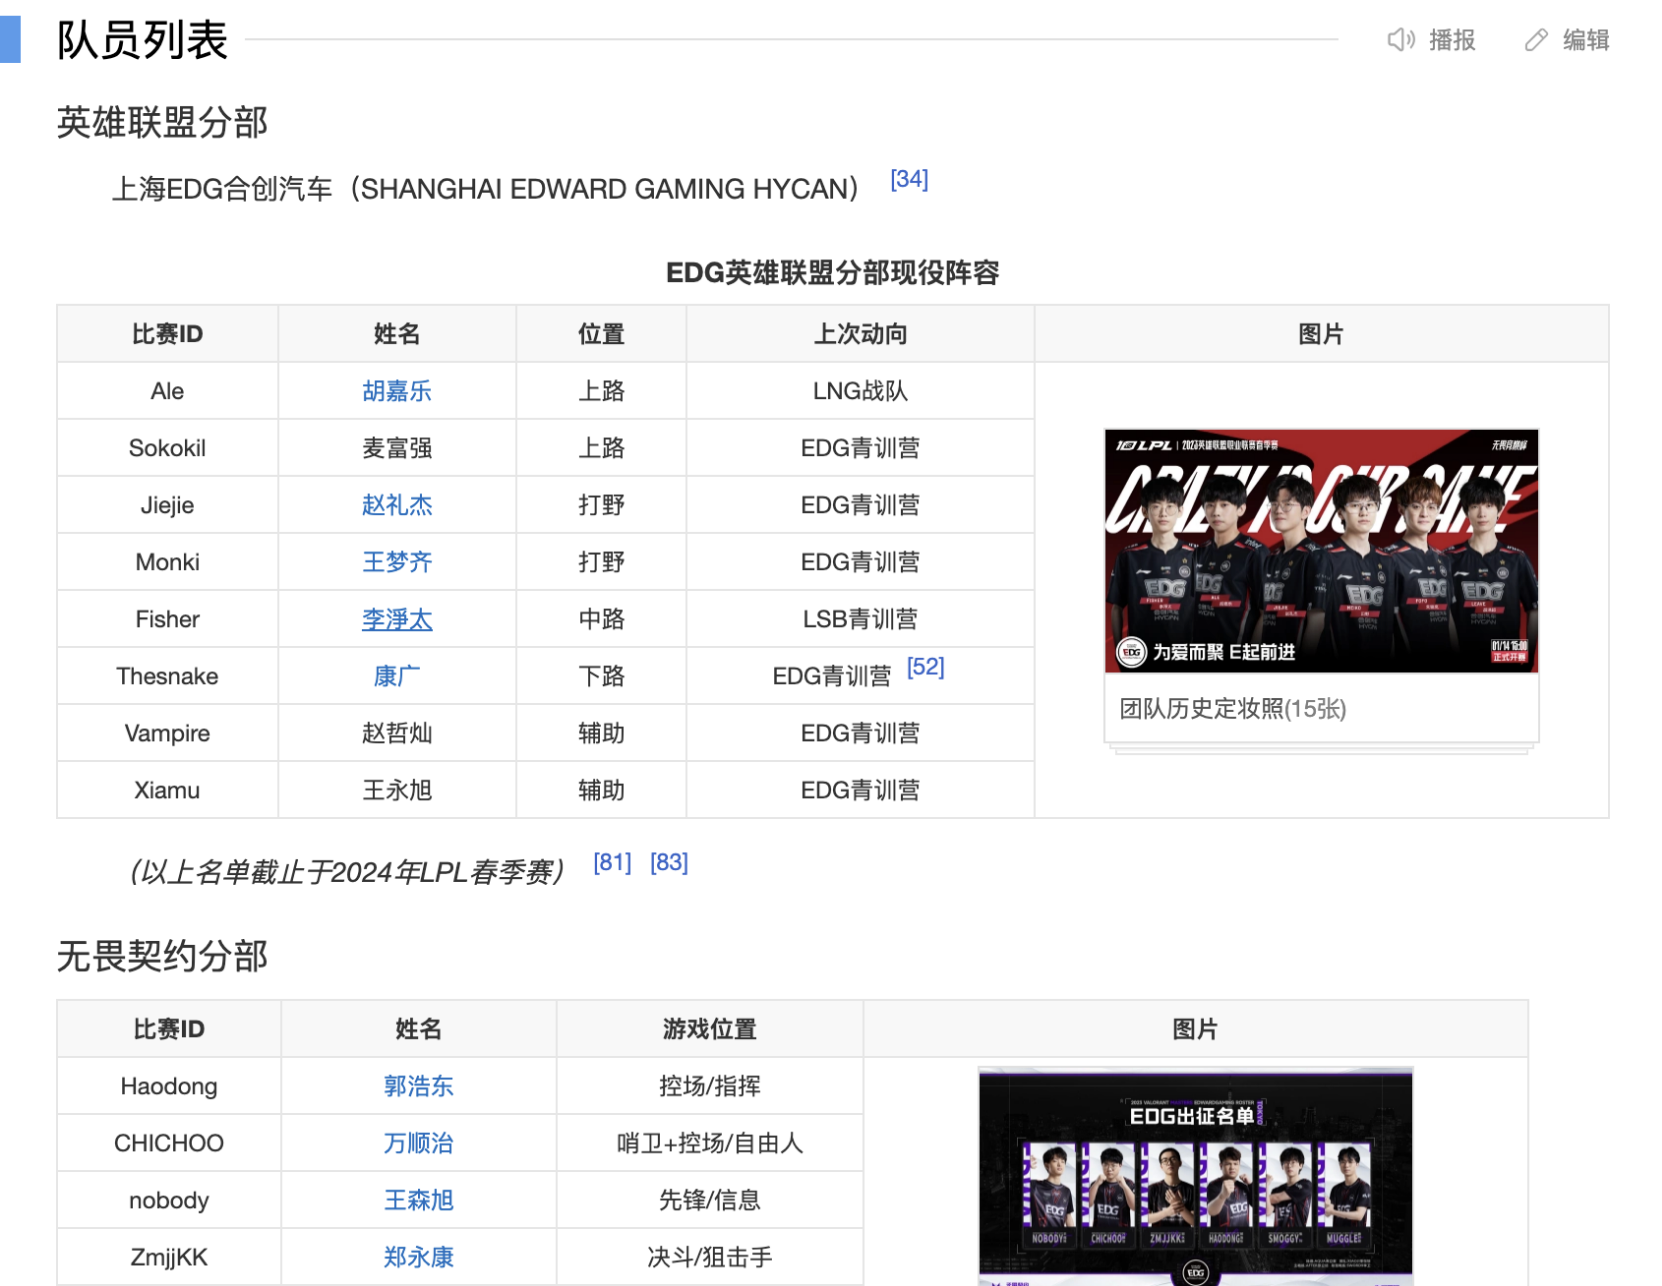Screen dimensions: 1662x1286
Task: Select the 中路 position cell
Action: [601, 619]
